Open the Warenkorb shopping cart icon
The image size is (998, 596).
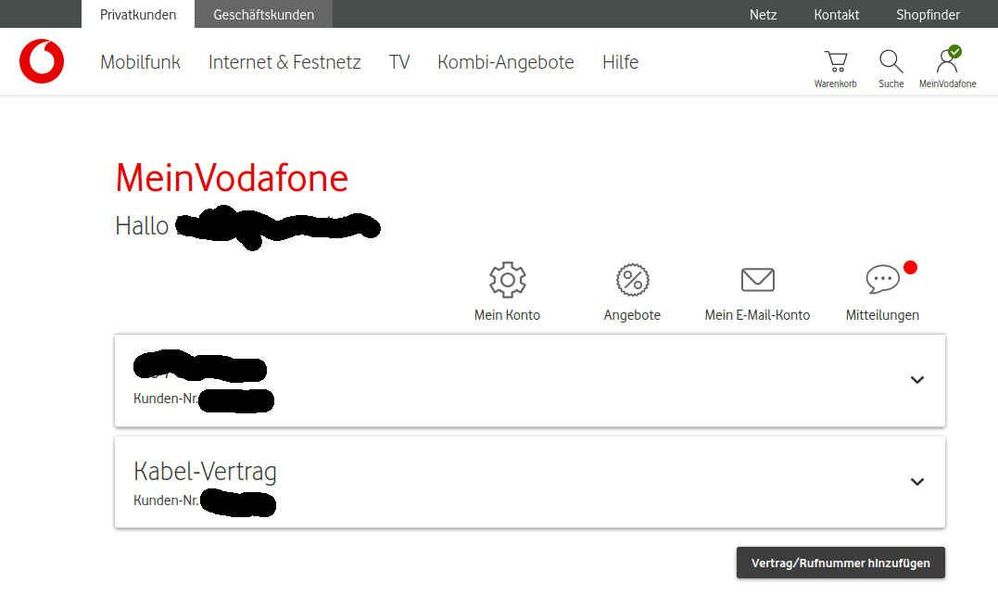tap(836, 62)
